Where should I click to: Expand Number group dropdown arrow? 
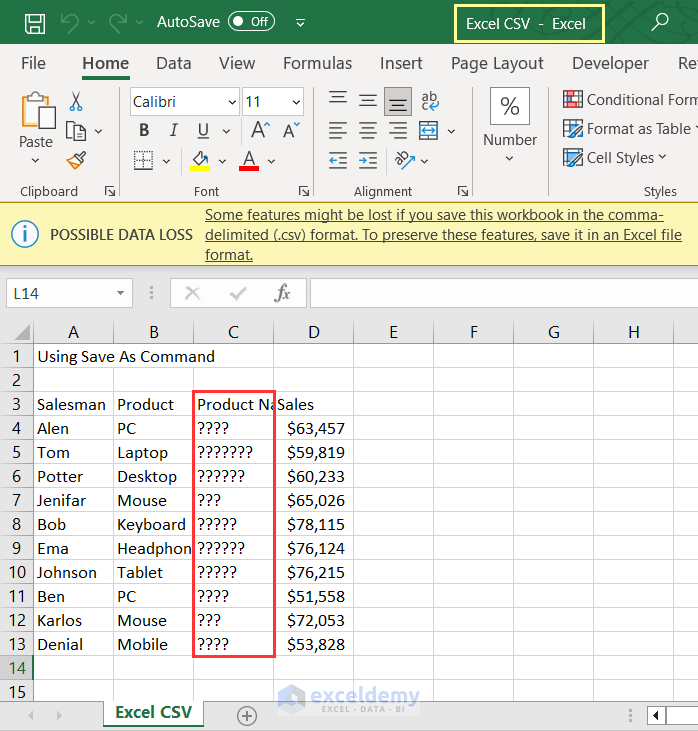click(510, 159)
